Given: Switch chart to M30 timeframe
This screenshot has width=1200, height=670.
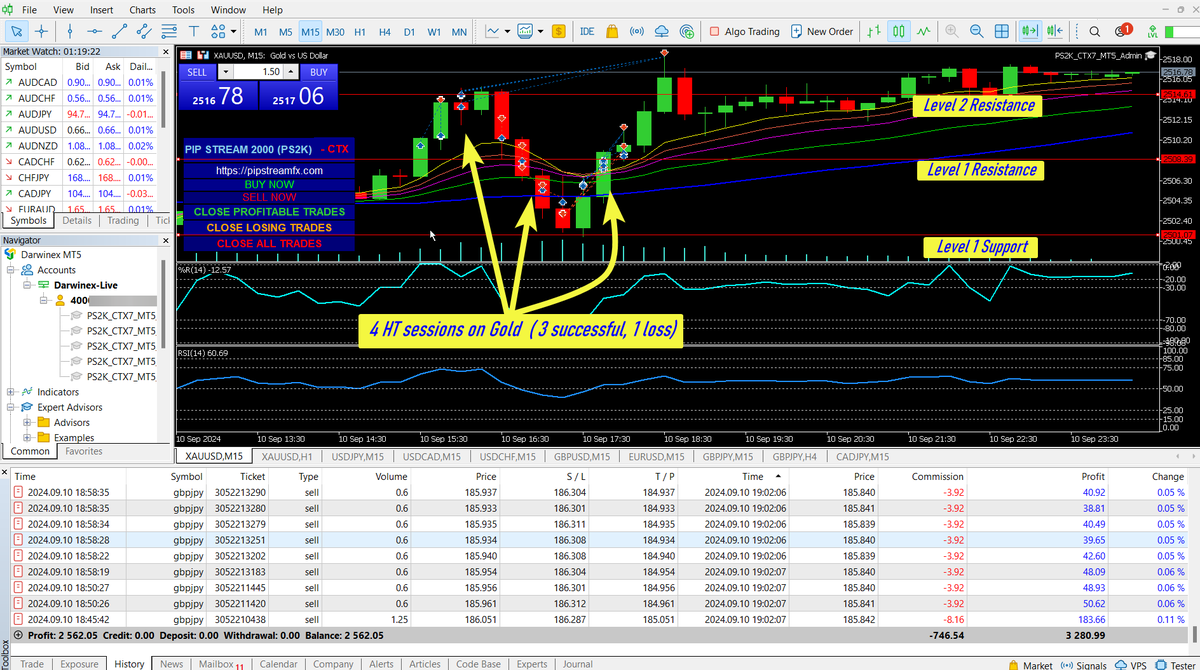Looking at the screenshot, I should click(x=336, y=31).
